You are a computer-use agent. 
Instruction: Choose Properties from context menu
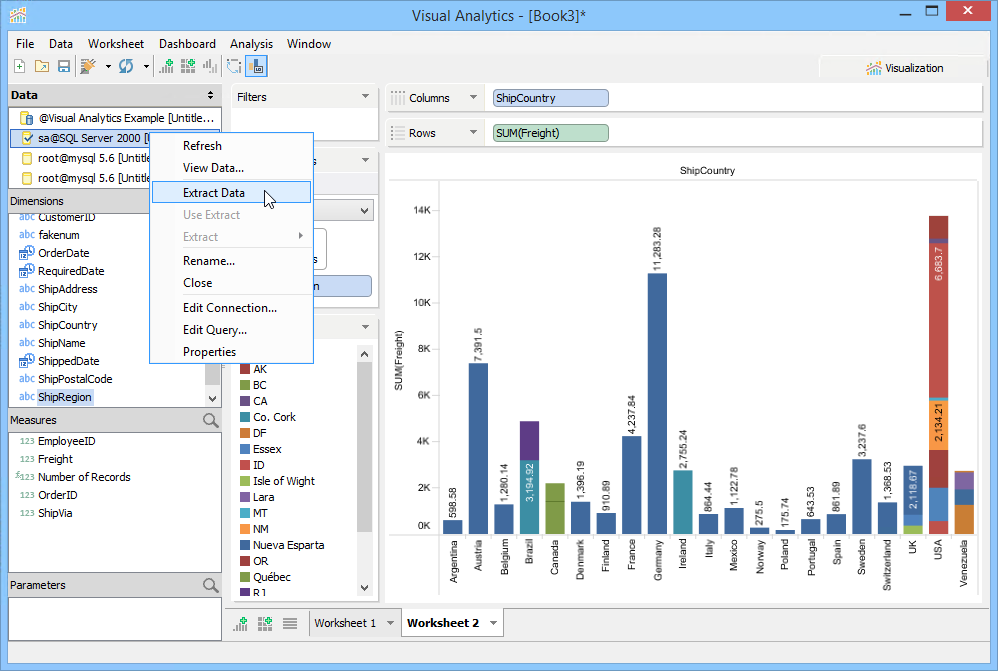232,352
